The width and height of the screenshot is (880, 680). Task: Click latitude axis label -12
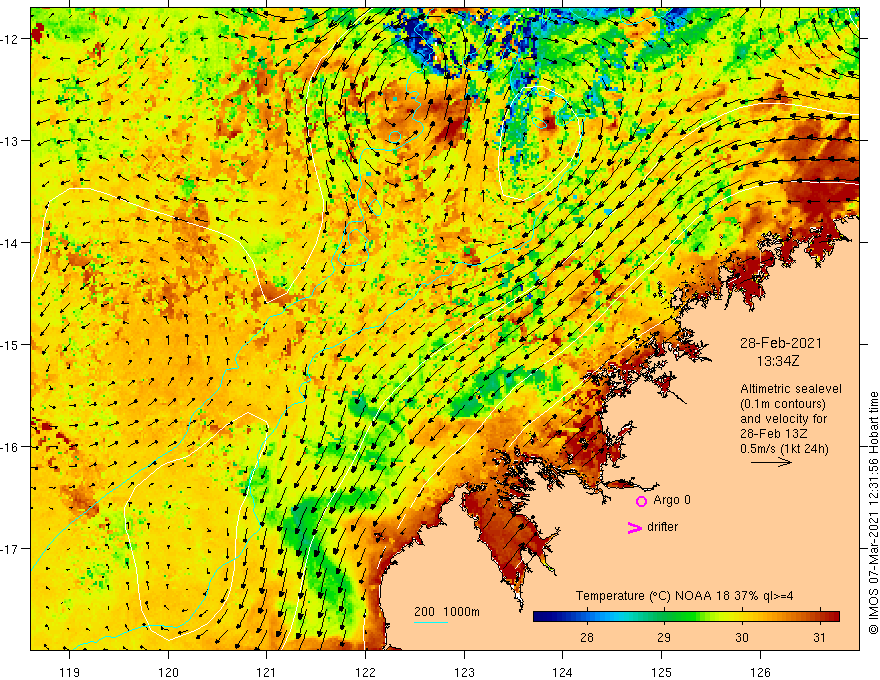(10, 39)
